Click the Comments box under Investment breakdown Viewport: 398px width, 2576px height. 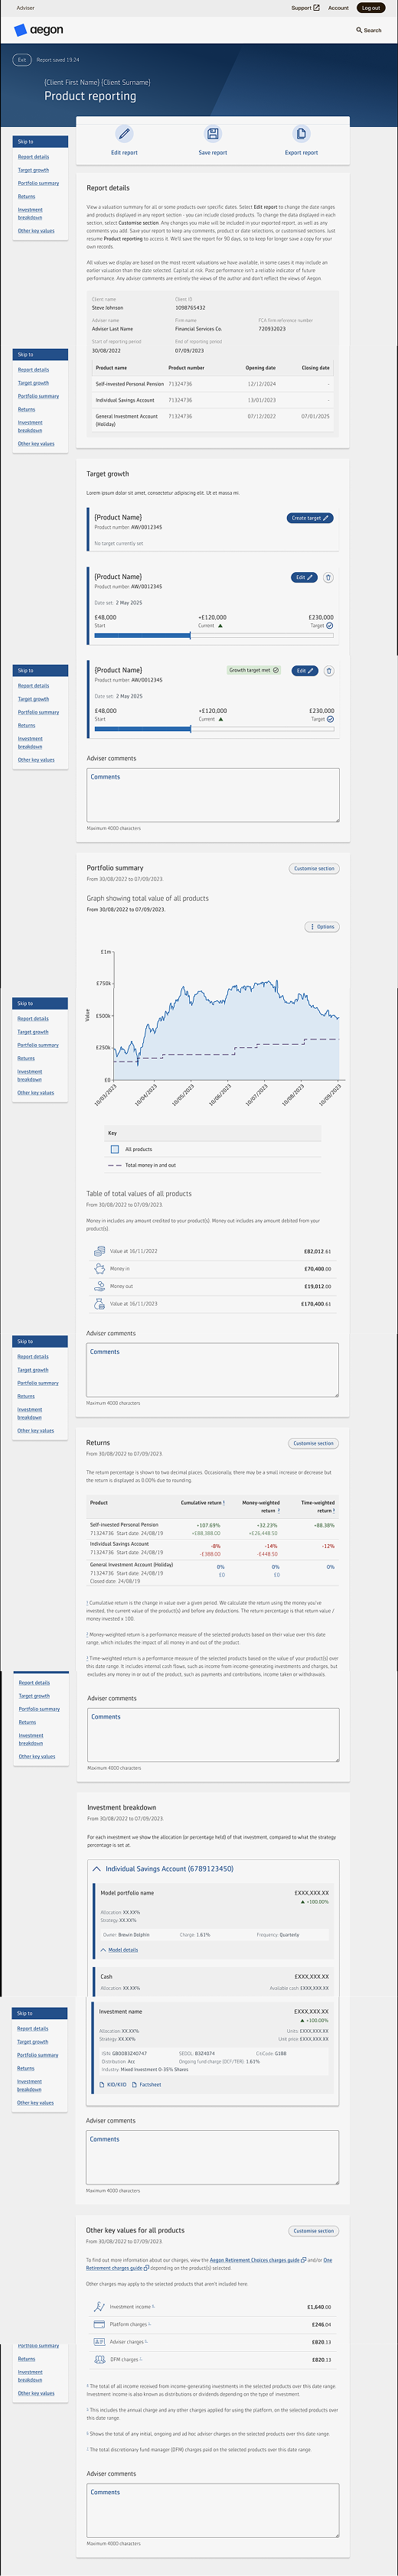pos(213,2157)
